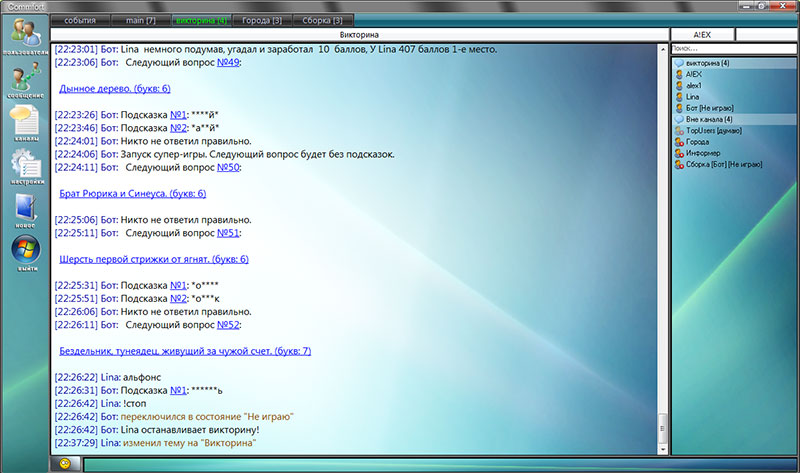Click the 'Брат Рюрика и Синеуса' question link

point(132,193)
